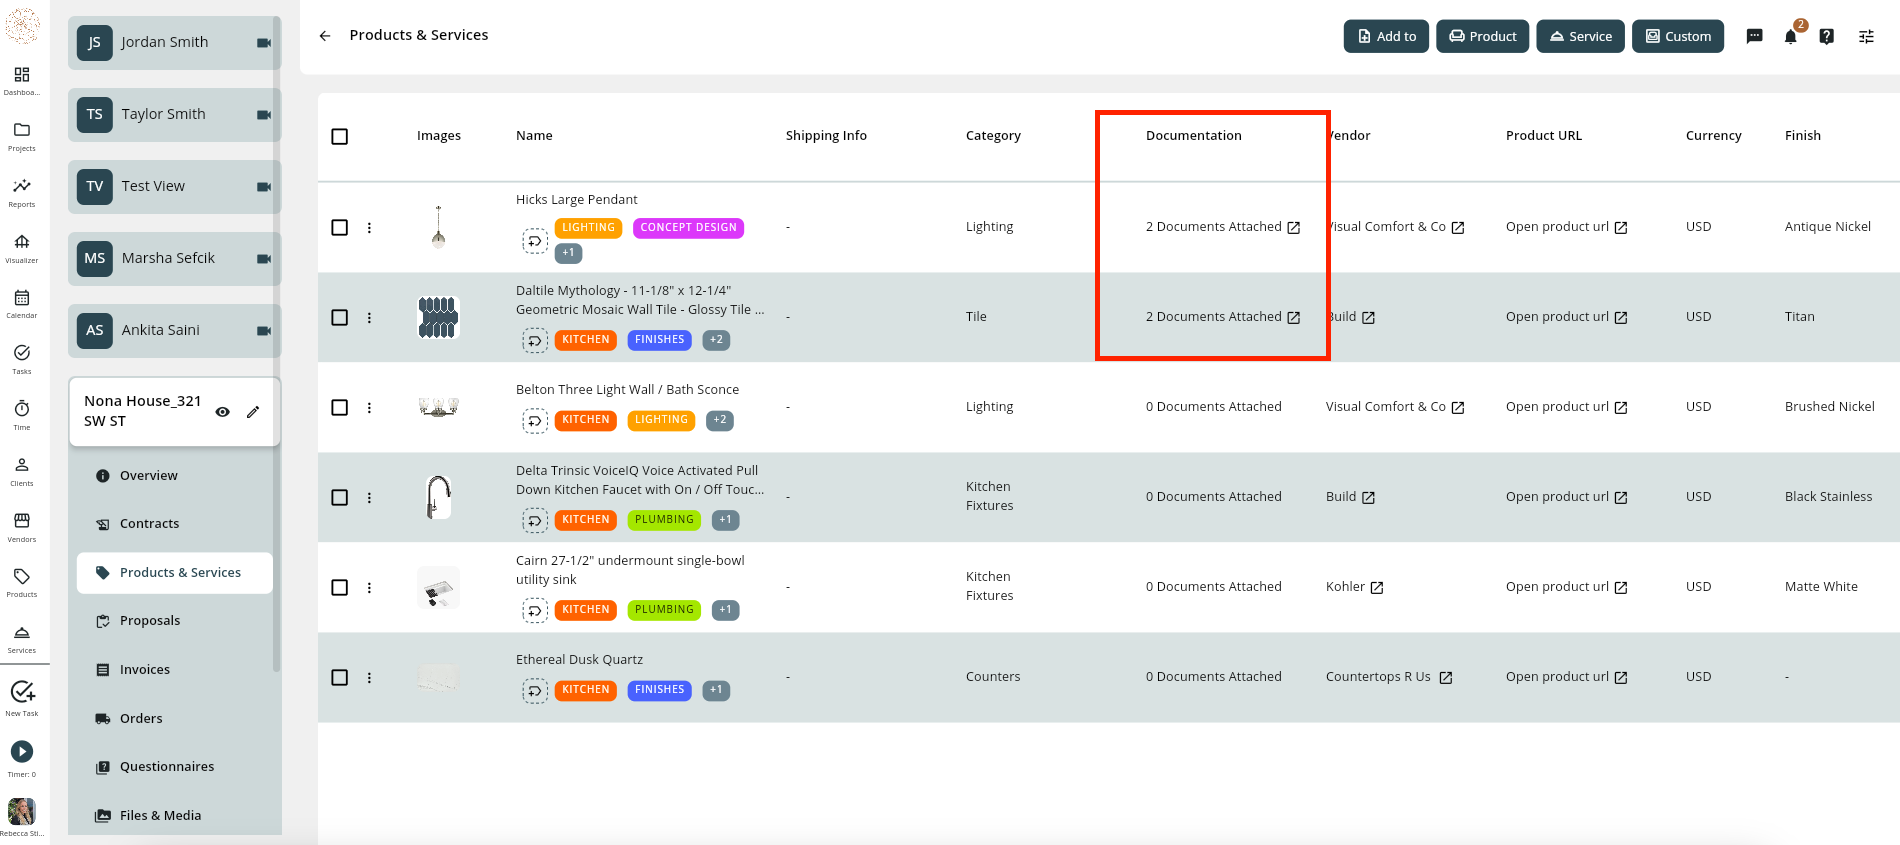
Task: Open the Clients icon
Action: coord(22,465)
